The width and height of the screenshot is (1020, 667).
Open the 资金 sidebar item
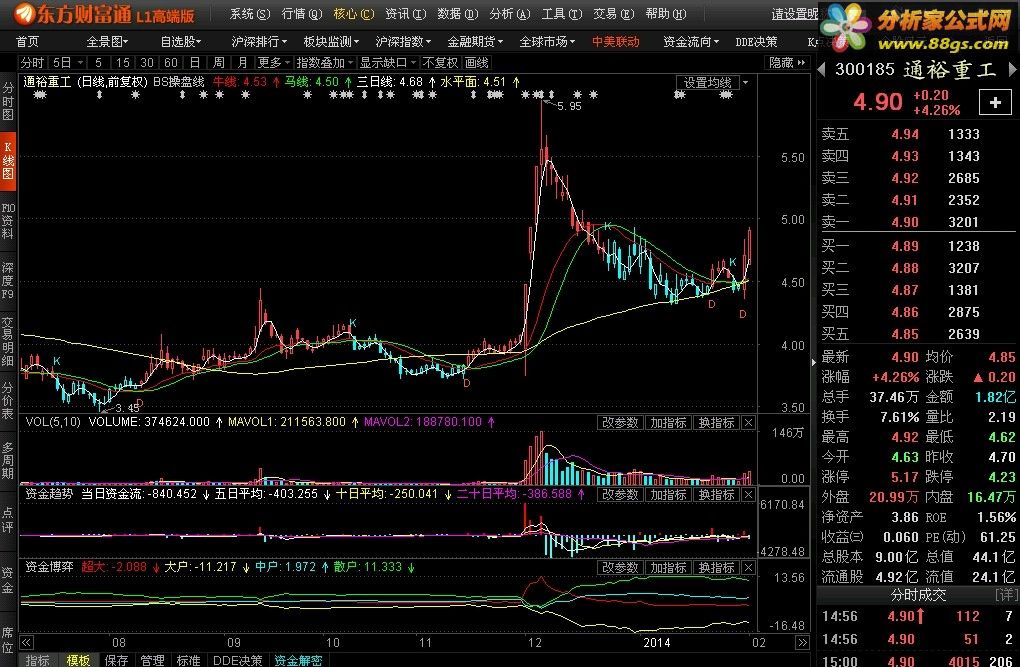pyautogui.click(x=8, y=580)
